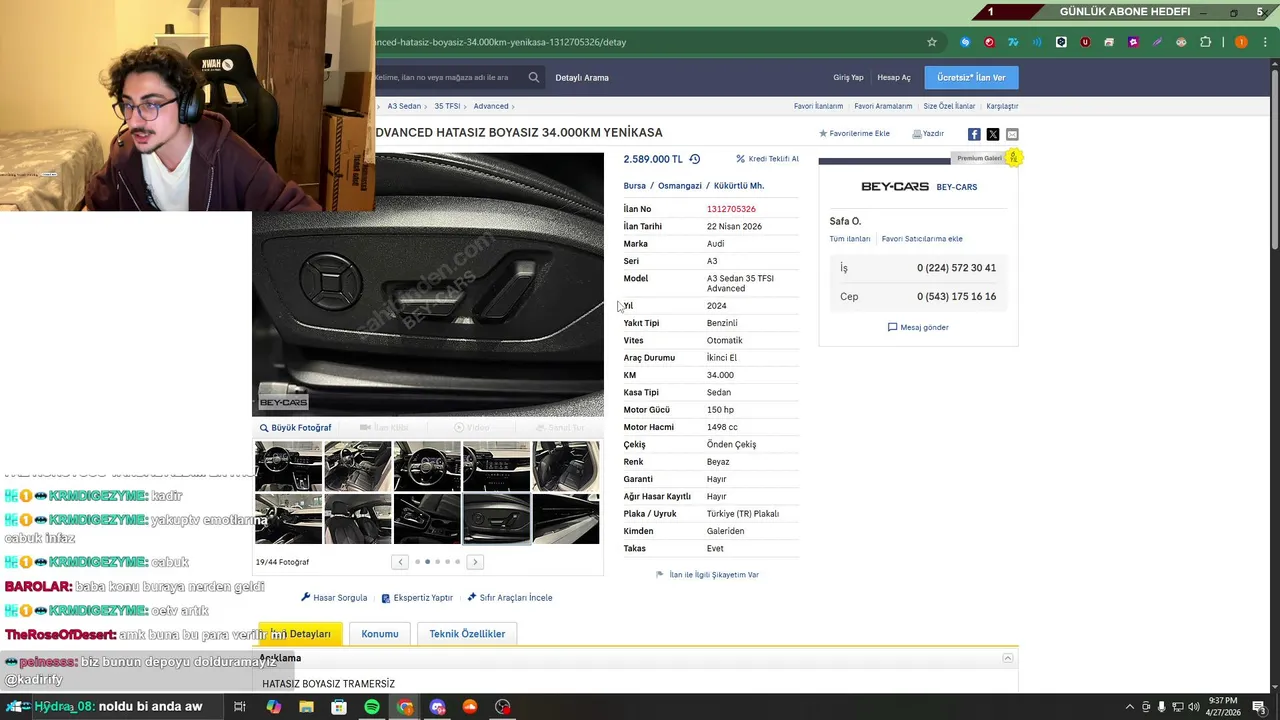Send message via Mesaj gönder

(x=918, y=327)
